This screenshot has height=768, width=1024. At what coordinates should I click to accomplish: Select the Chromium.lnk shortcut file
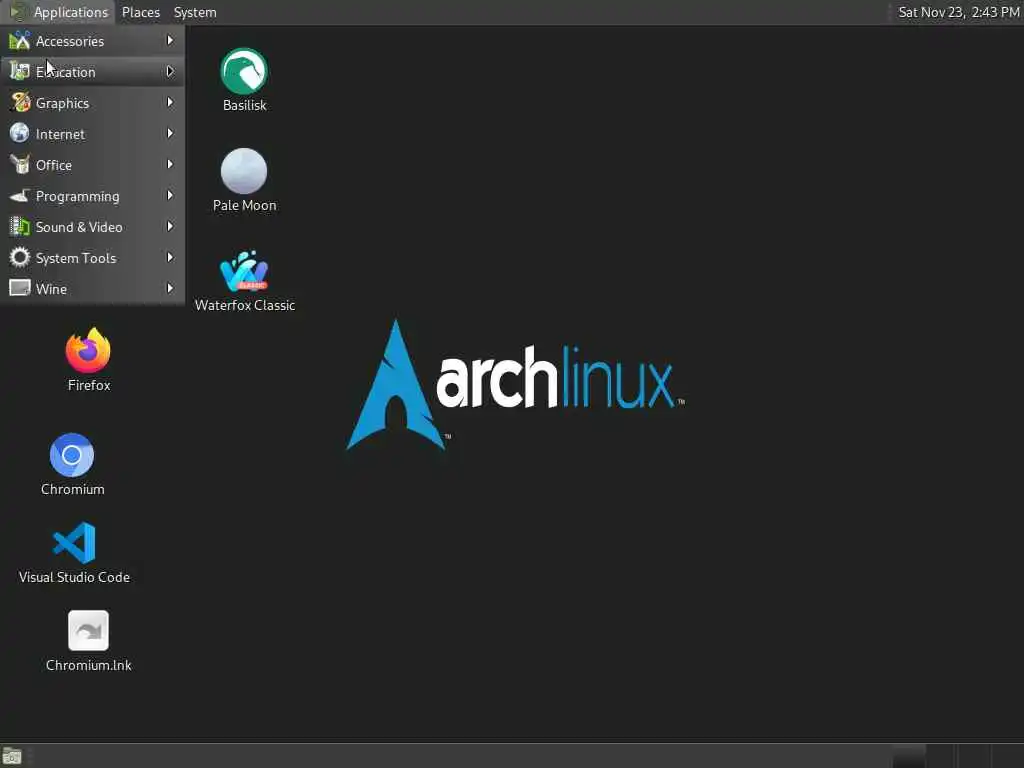(x=88, y=630)
